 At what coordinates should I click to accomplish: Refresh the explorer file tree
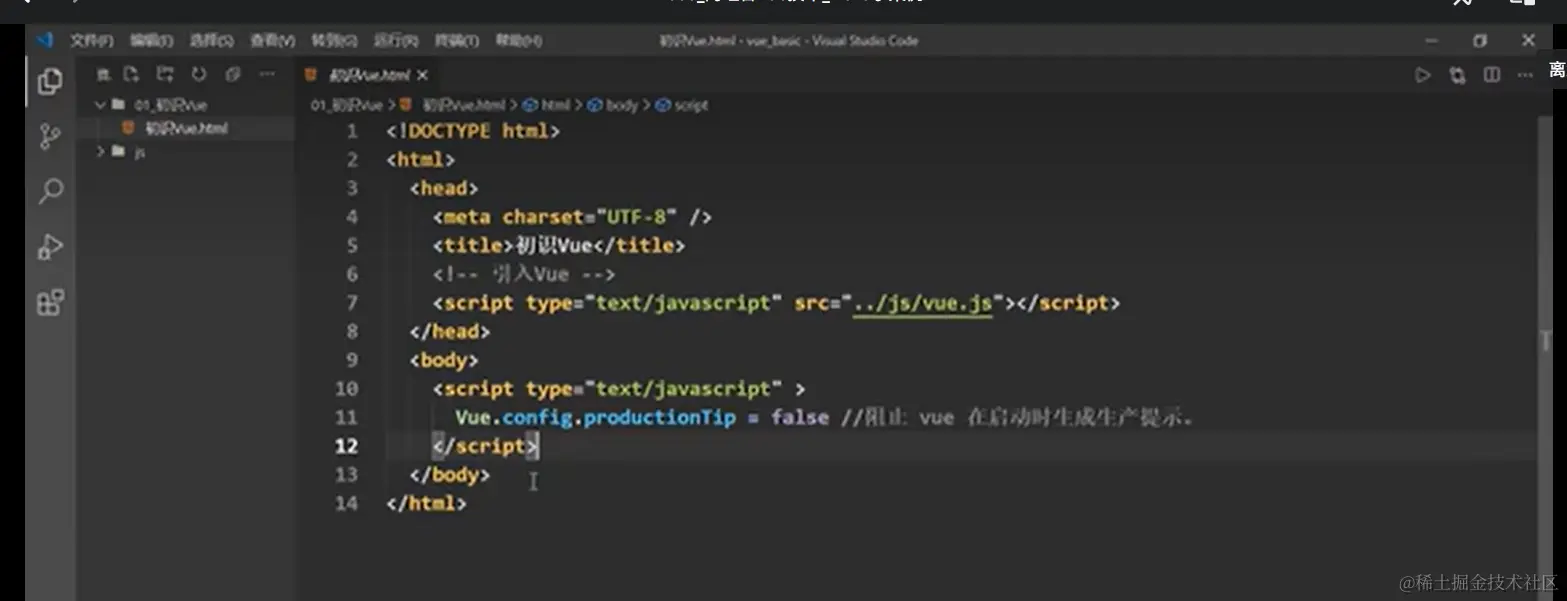(199, 75)
